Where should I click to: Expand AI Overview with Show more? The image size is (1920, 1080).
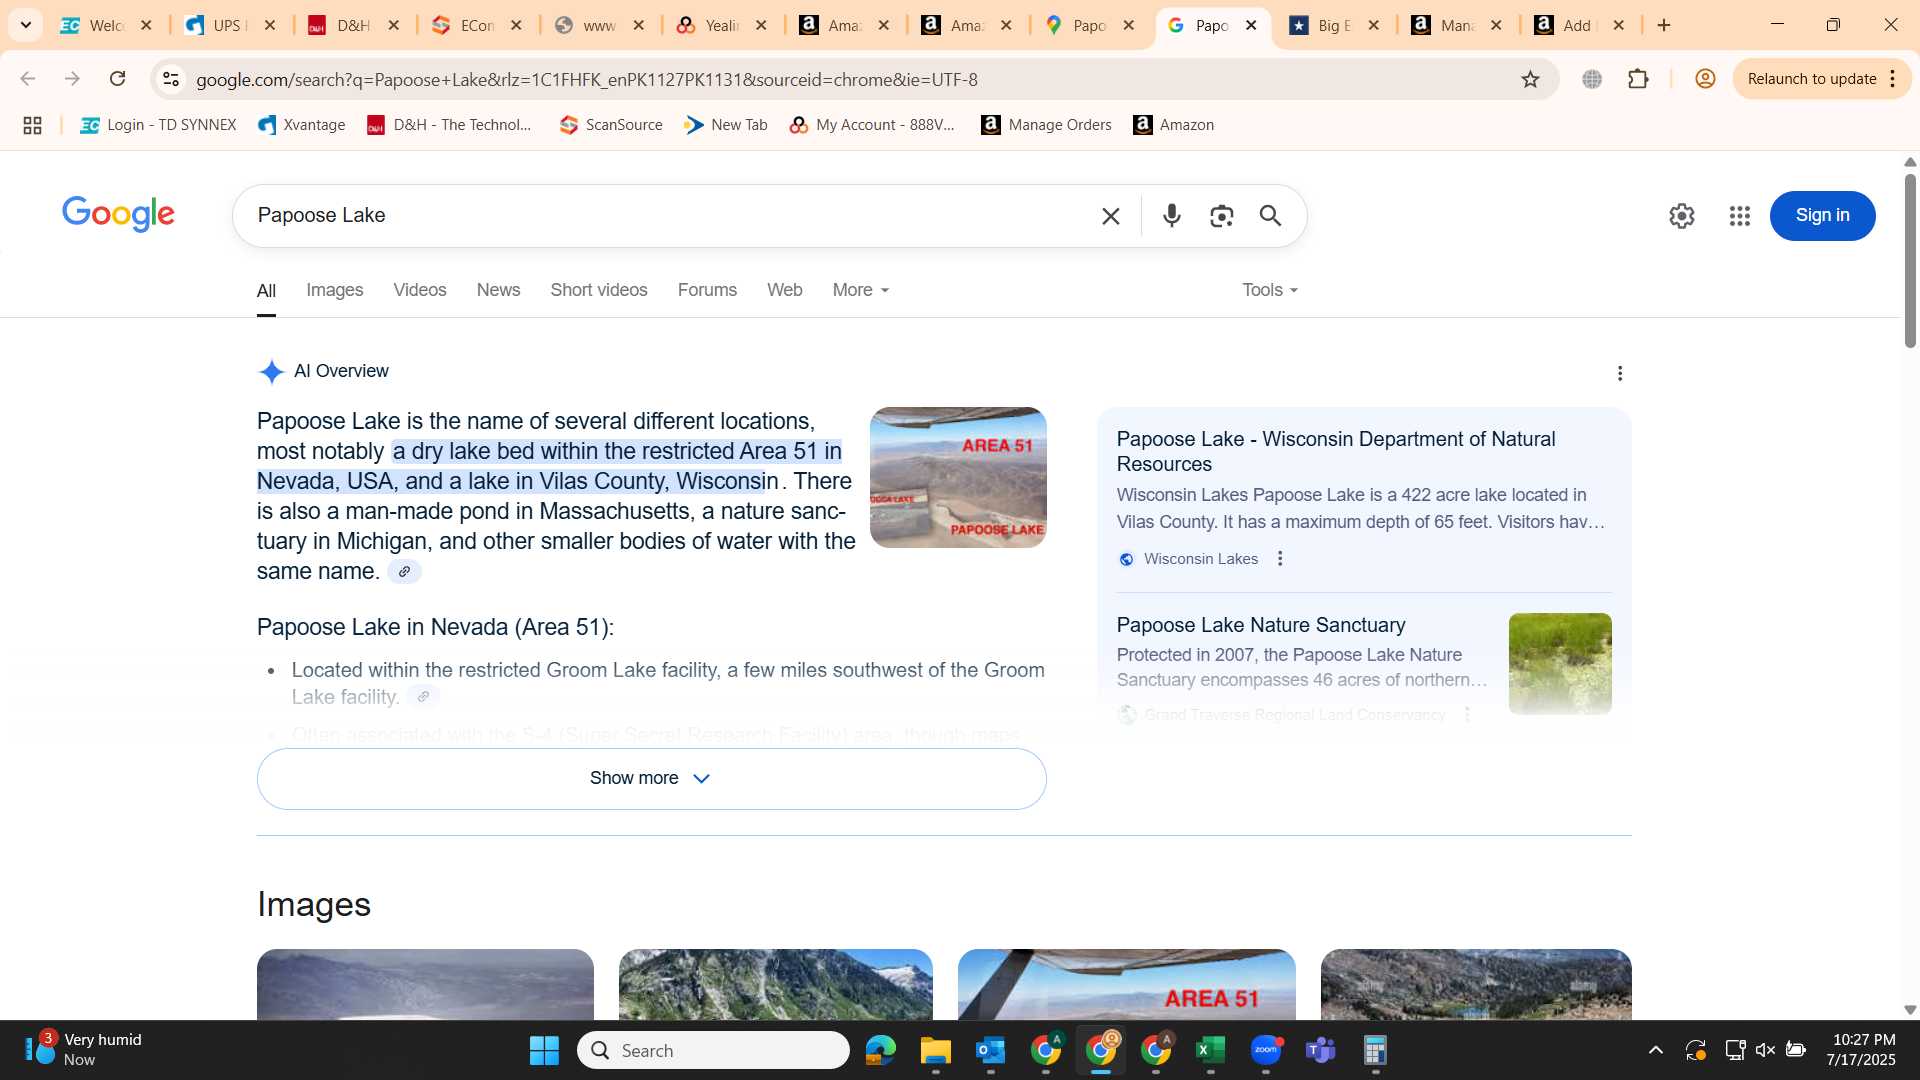coord(651,779)
